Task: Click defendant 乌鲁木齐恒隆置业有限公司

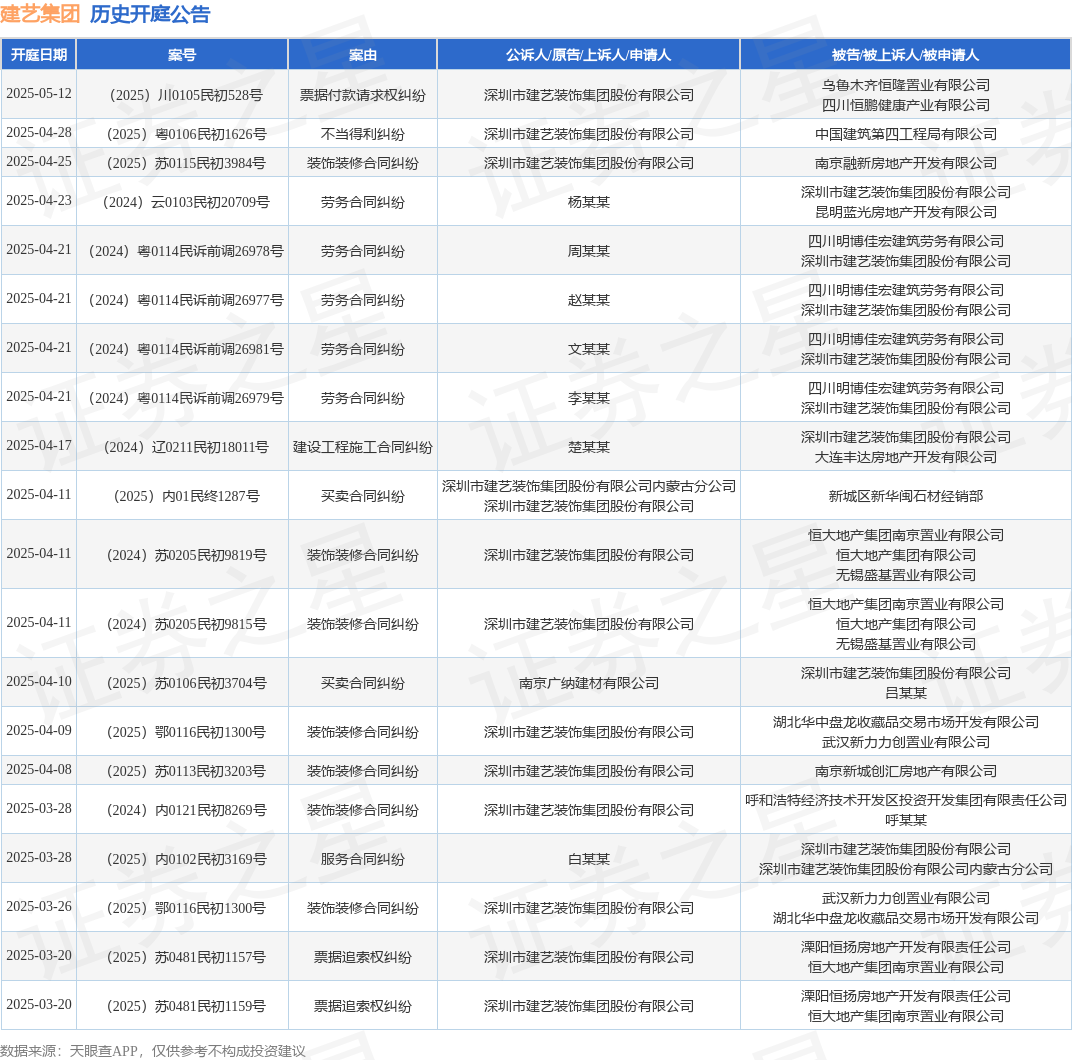Action: click(906, 85)
